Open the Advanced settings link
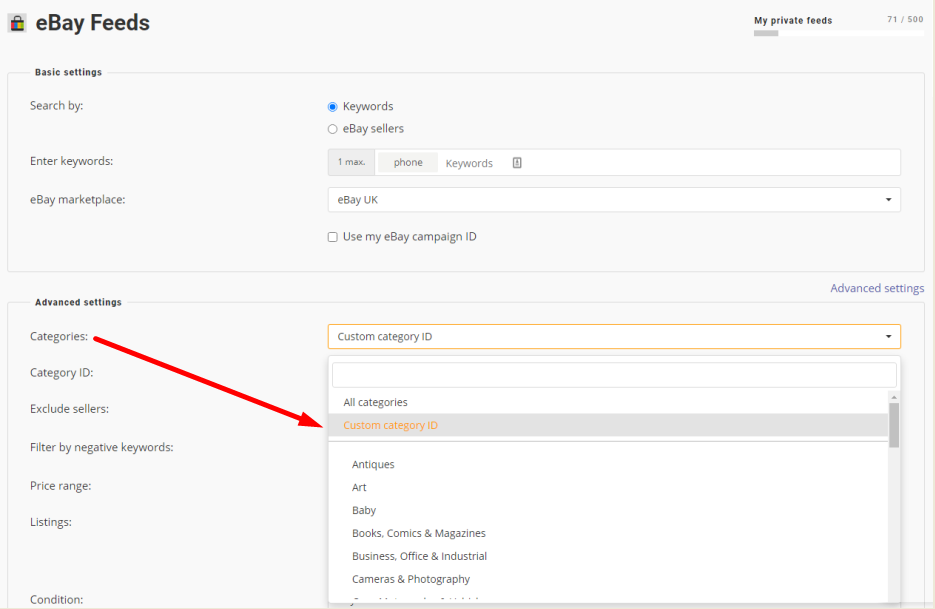This screenshot has width=935, height=609. (877, 288)
